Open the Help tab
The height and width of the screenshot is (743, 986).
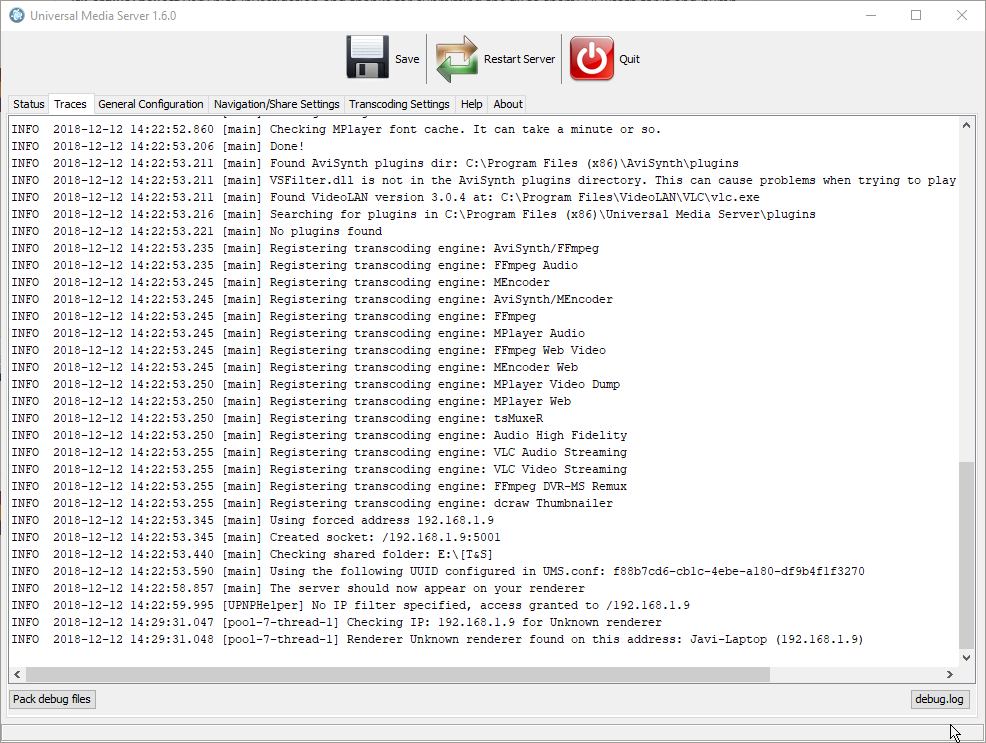(x=472, y=104)
